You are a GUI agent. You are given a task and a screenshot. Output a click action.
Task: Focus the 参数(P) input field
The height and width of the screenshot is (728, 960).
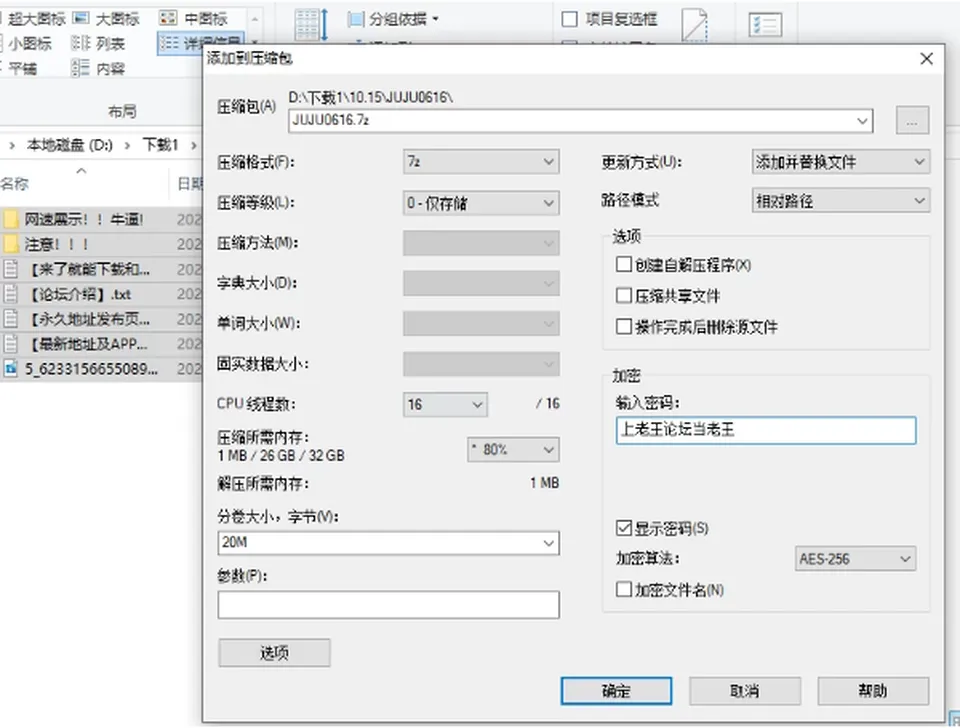click(388, 604)
